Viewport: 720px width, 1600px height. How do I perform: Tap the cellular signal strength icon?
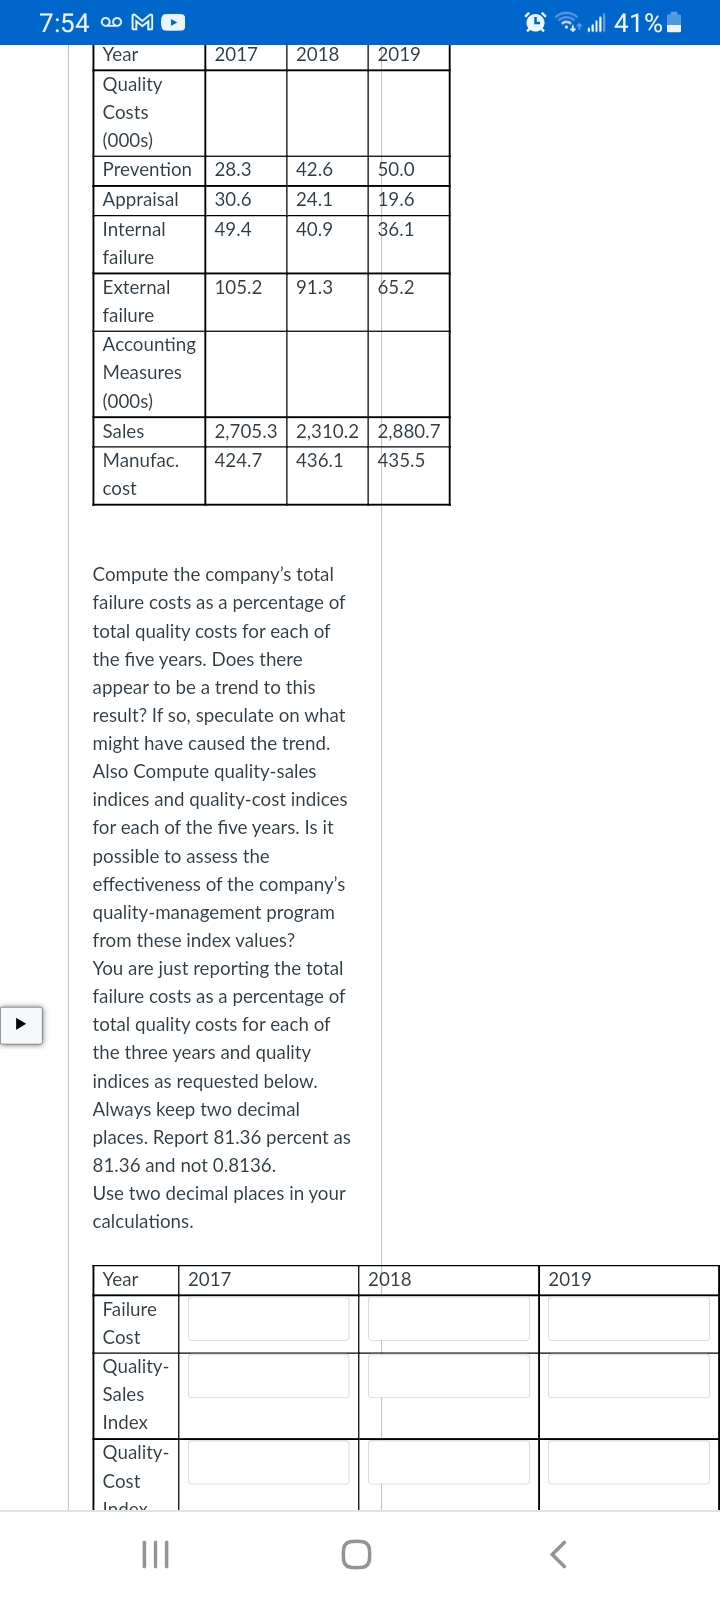[597, 22]
